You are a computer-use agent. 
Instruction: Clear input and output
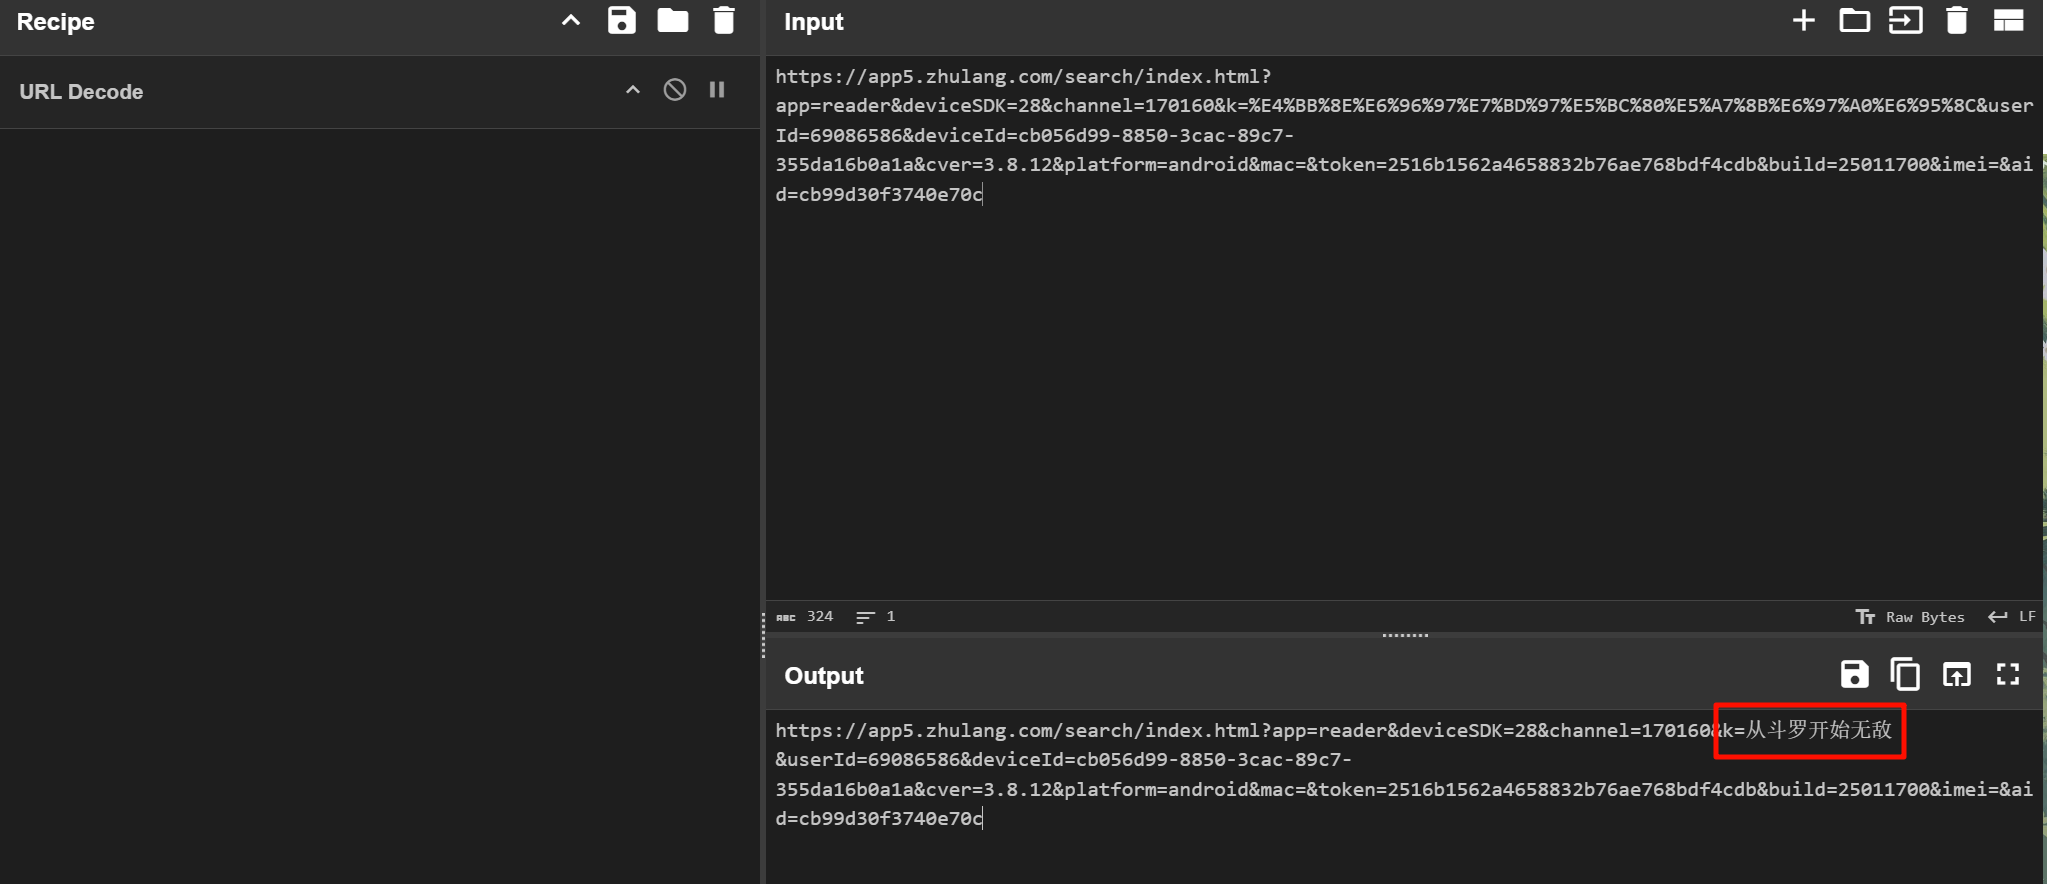[1956, 21]
